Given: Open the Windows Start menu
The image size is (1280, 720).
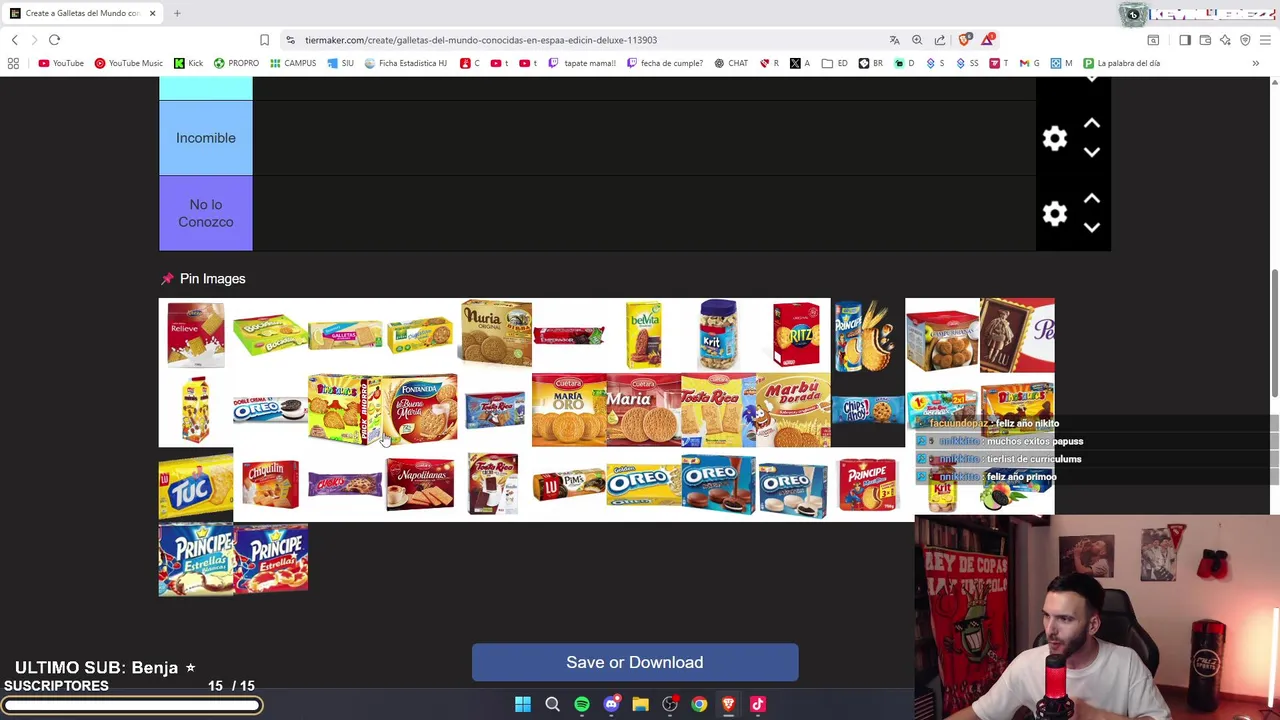Looking at the screenshot, I should pyautogui.click(x=523, y=704).
